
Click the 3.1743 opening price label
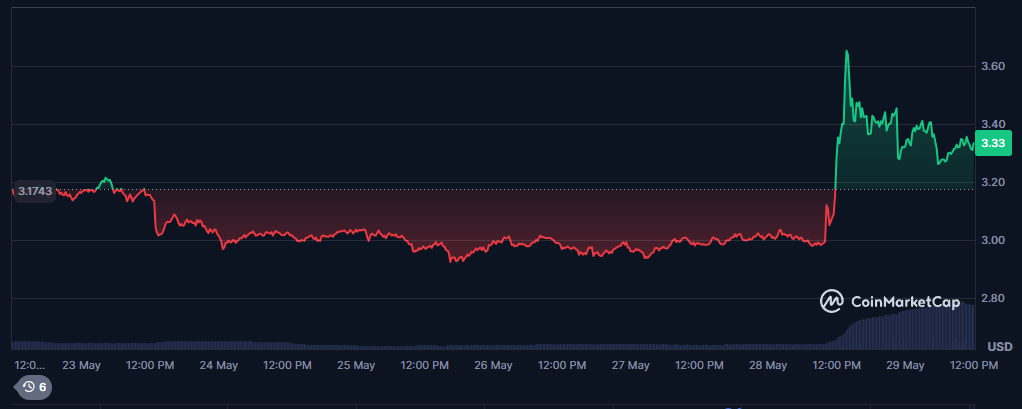coord(34,191)
